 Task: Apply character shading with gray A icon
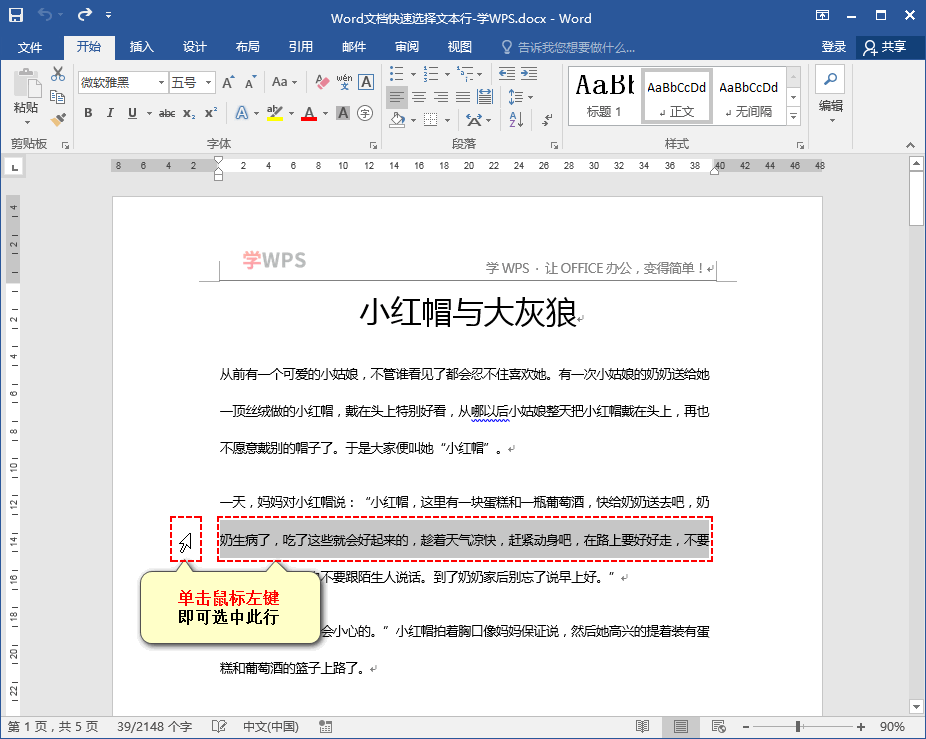[343, 113]
